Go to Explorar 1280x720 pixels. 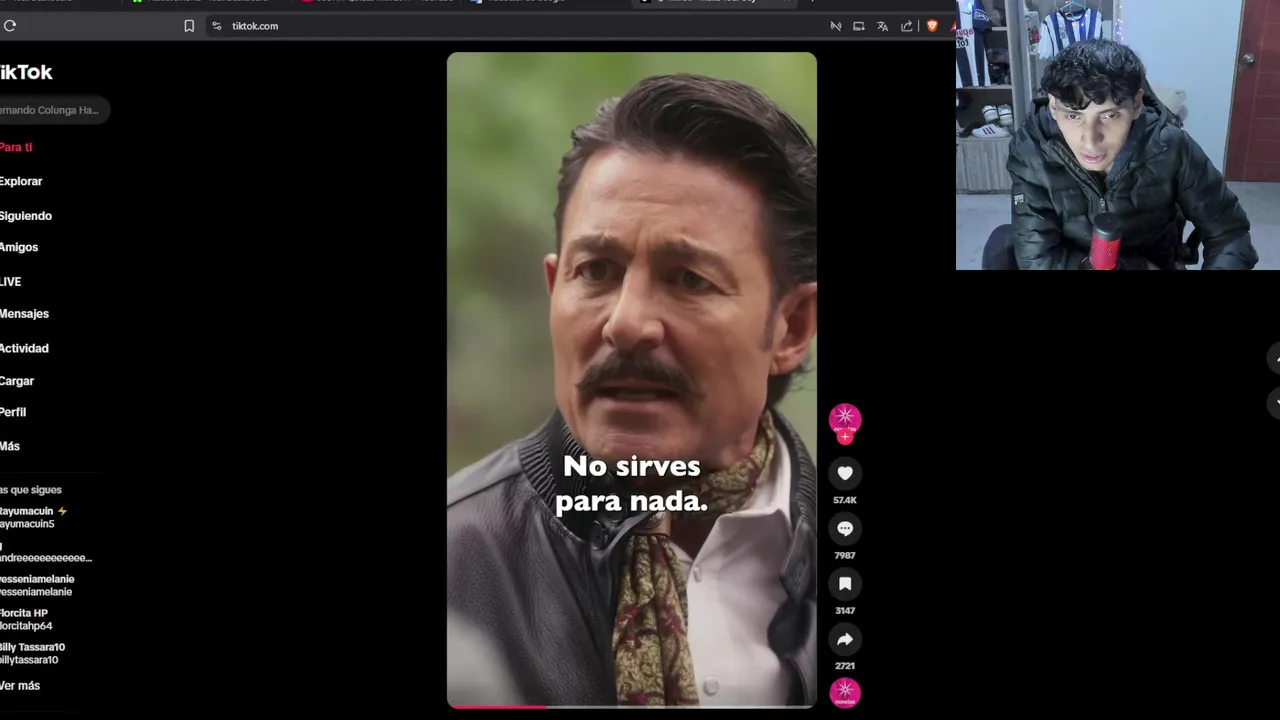click(21, 181)
